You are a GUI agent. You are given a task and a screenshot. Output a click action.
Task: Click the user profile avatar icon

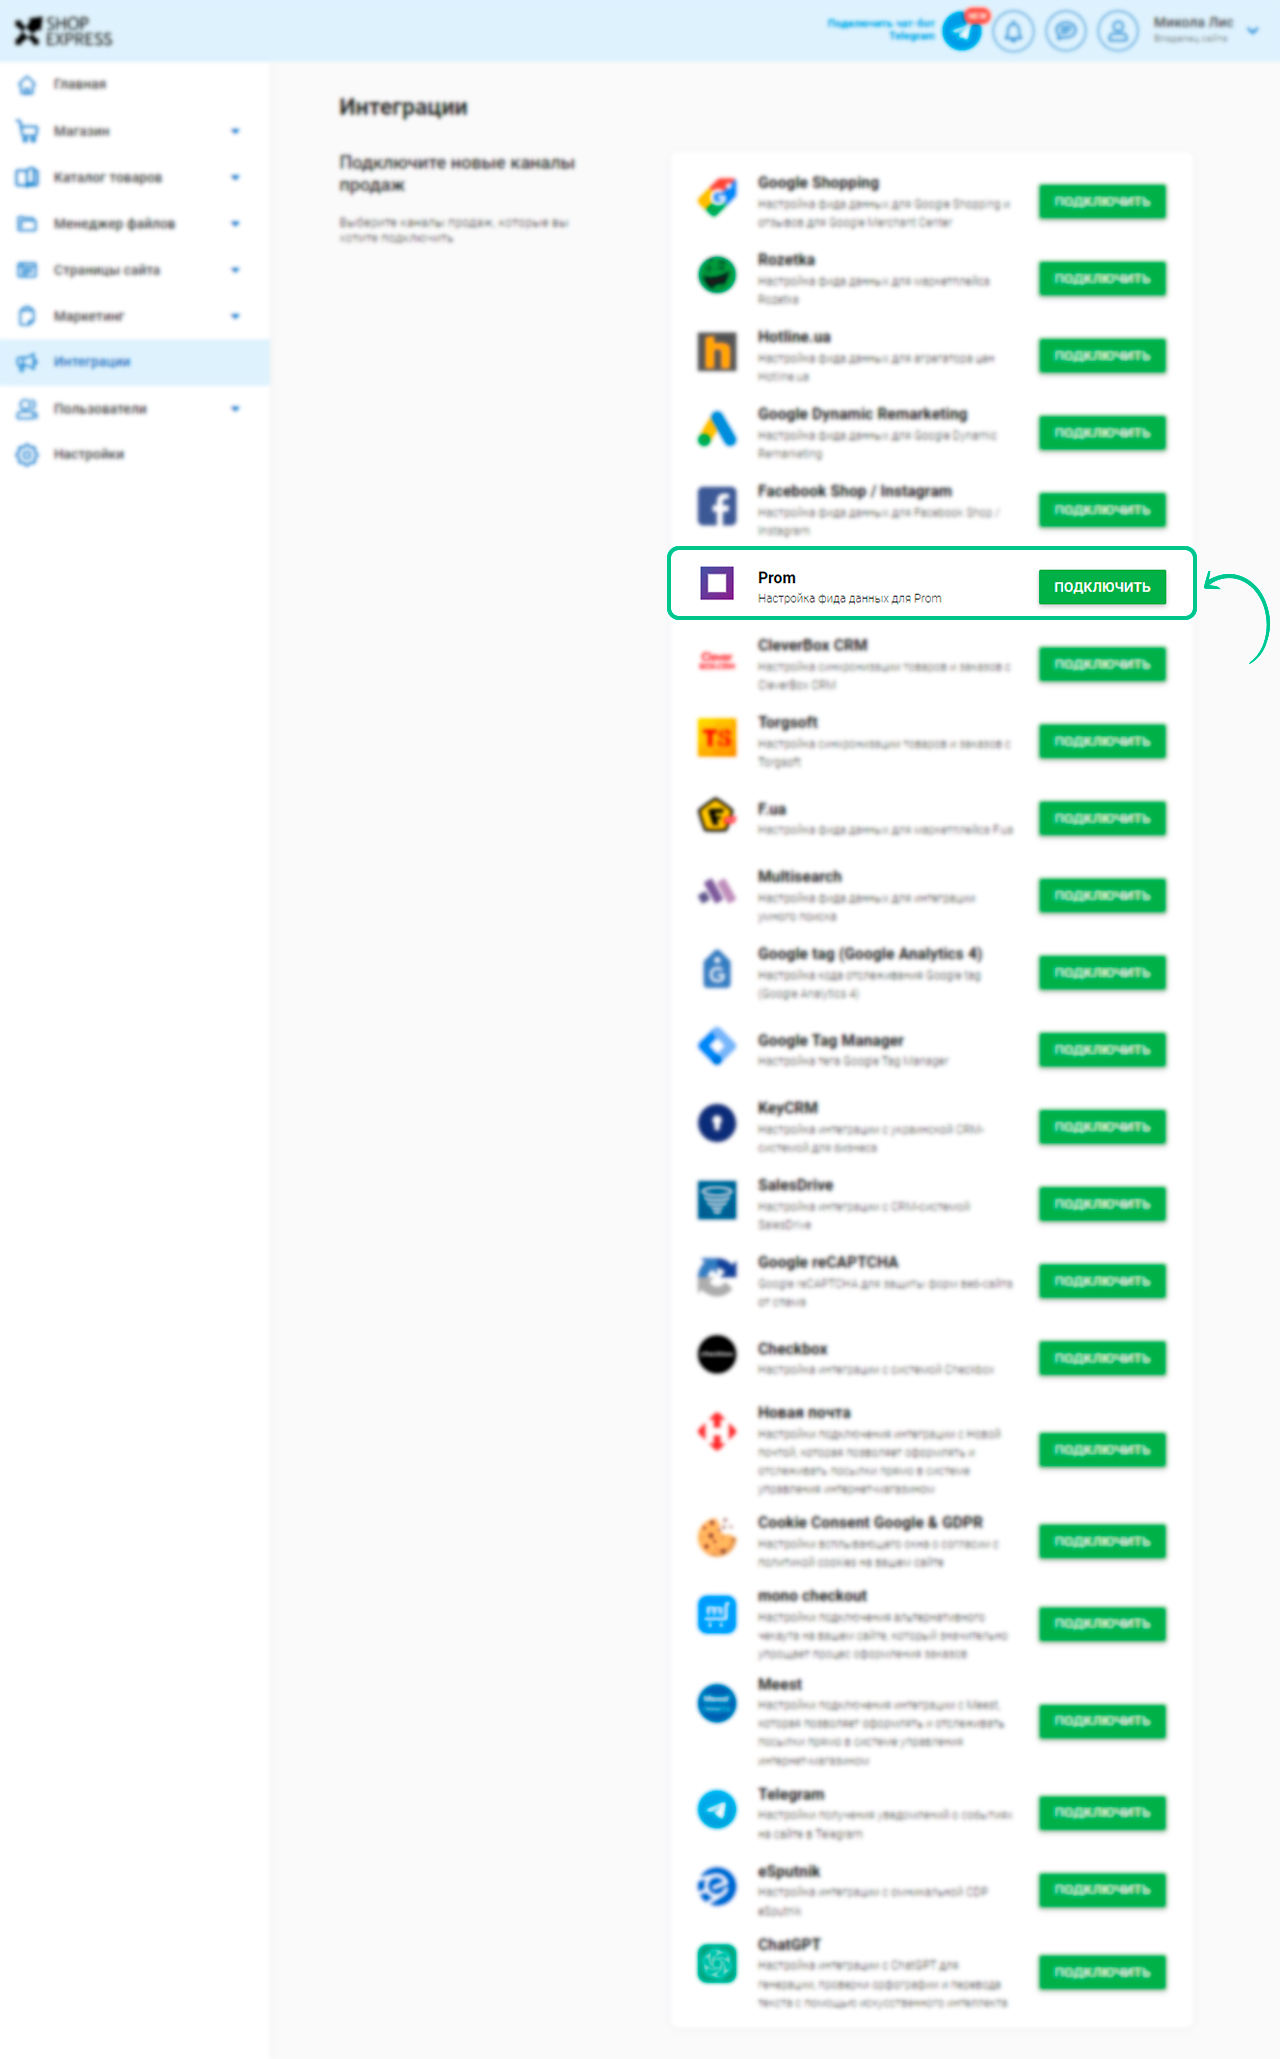pos(1118,31)
